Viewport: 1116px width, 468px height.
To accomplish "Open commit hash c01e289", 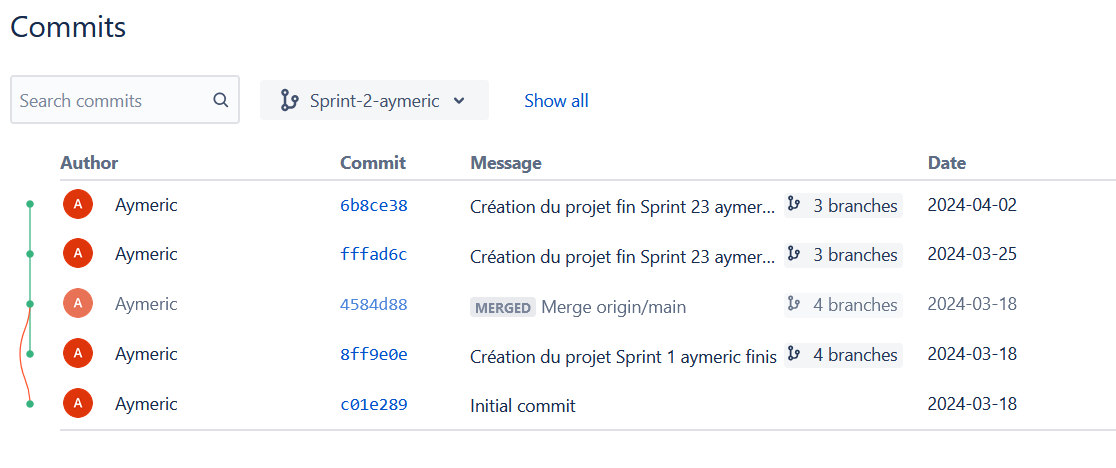I will 373,405.
